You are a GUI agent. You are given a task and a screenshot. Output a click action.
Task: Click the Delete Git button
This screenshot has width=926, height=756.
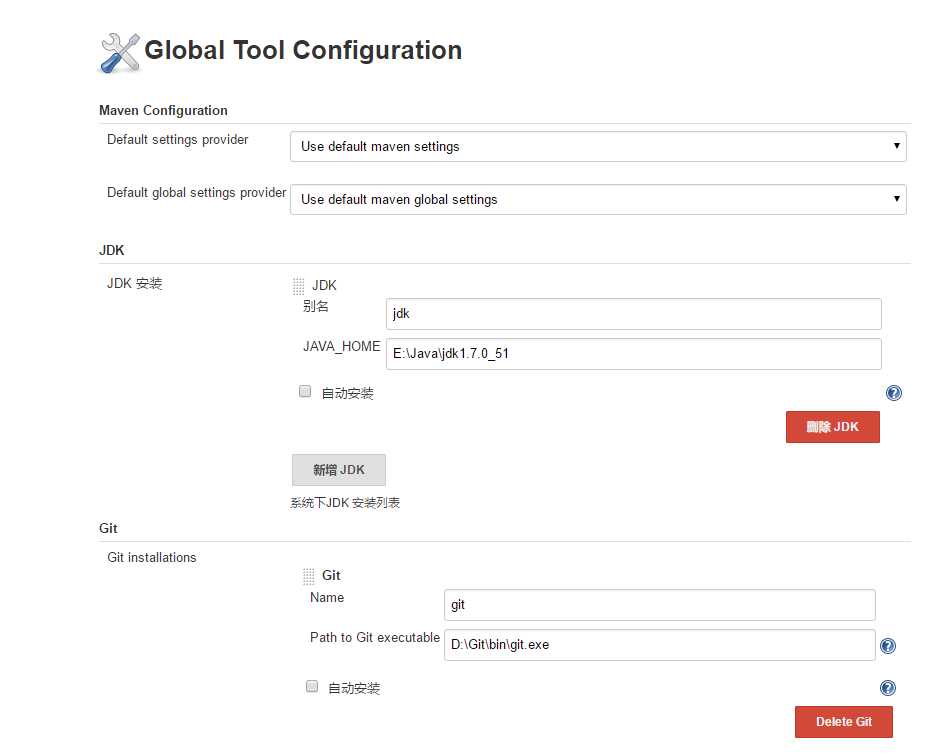click(844, 722)
